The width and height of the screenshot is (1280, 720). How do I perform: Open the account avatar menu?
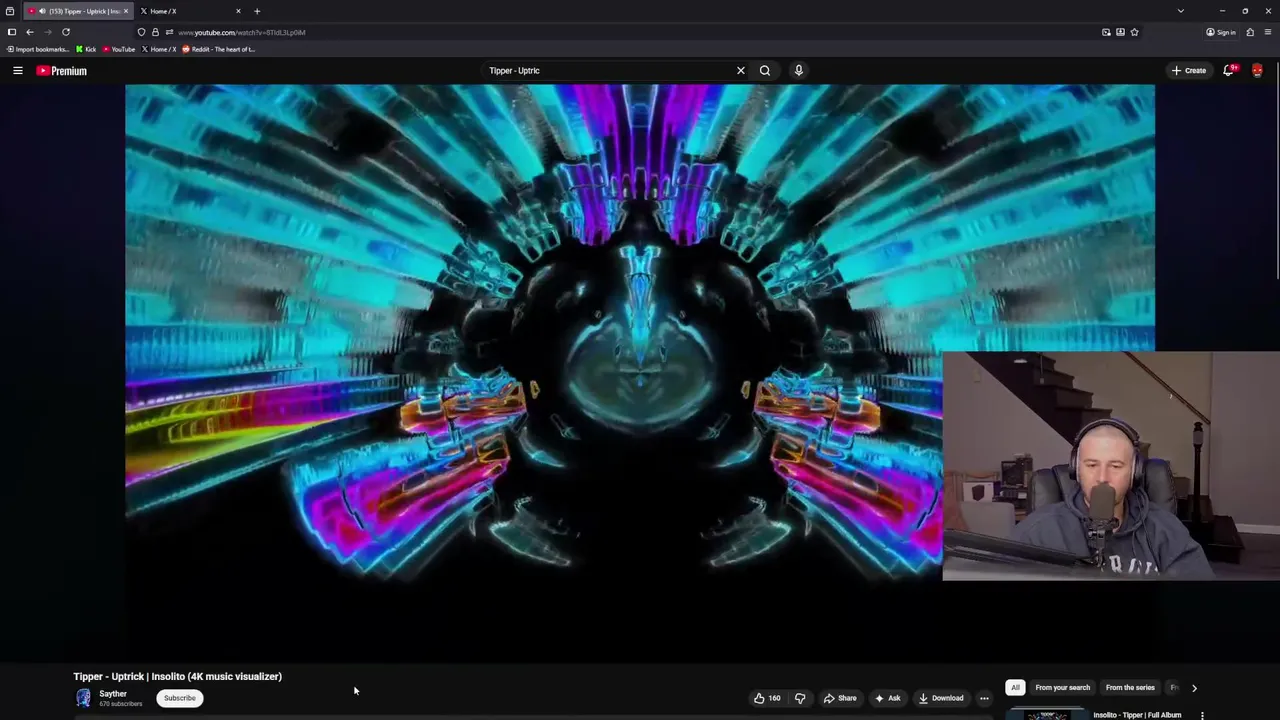(x=1257, y=70)
